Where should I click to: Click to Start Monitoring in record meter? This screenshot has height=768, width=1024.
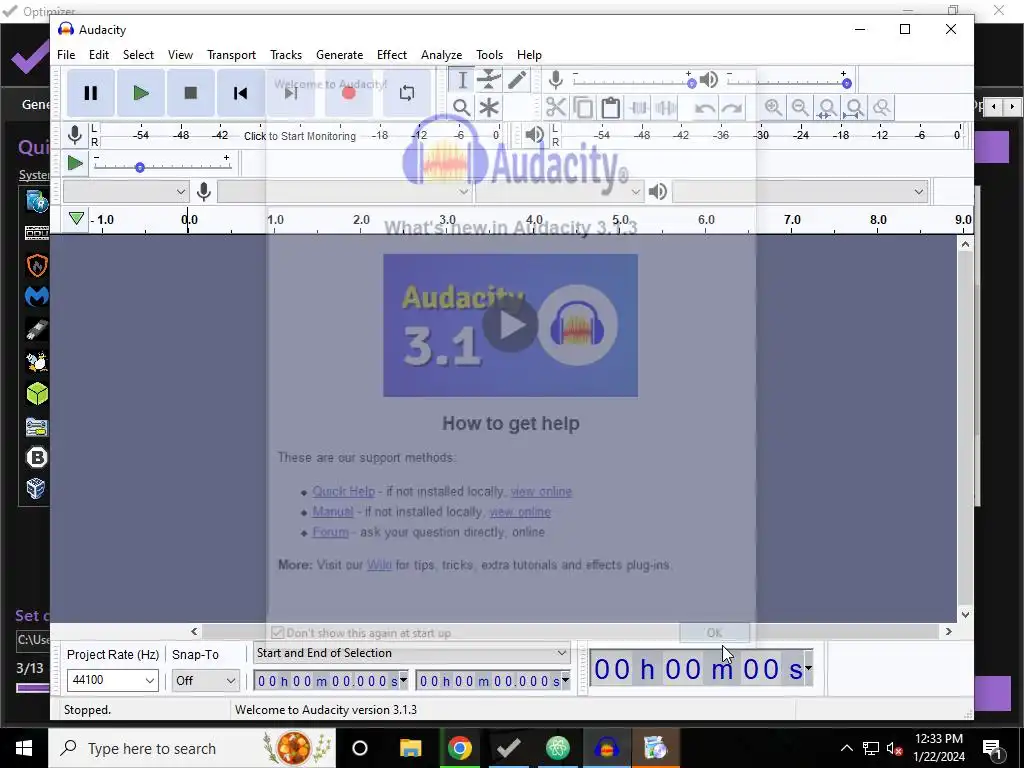300,136
